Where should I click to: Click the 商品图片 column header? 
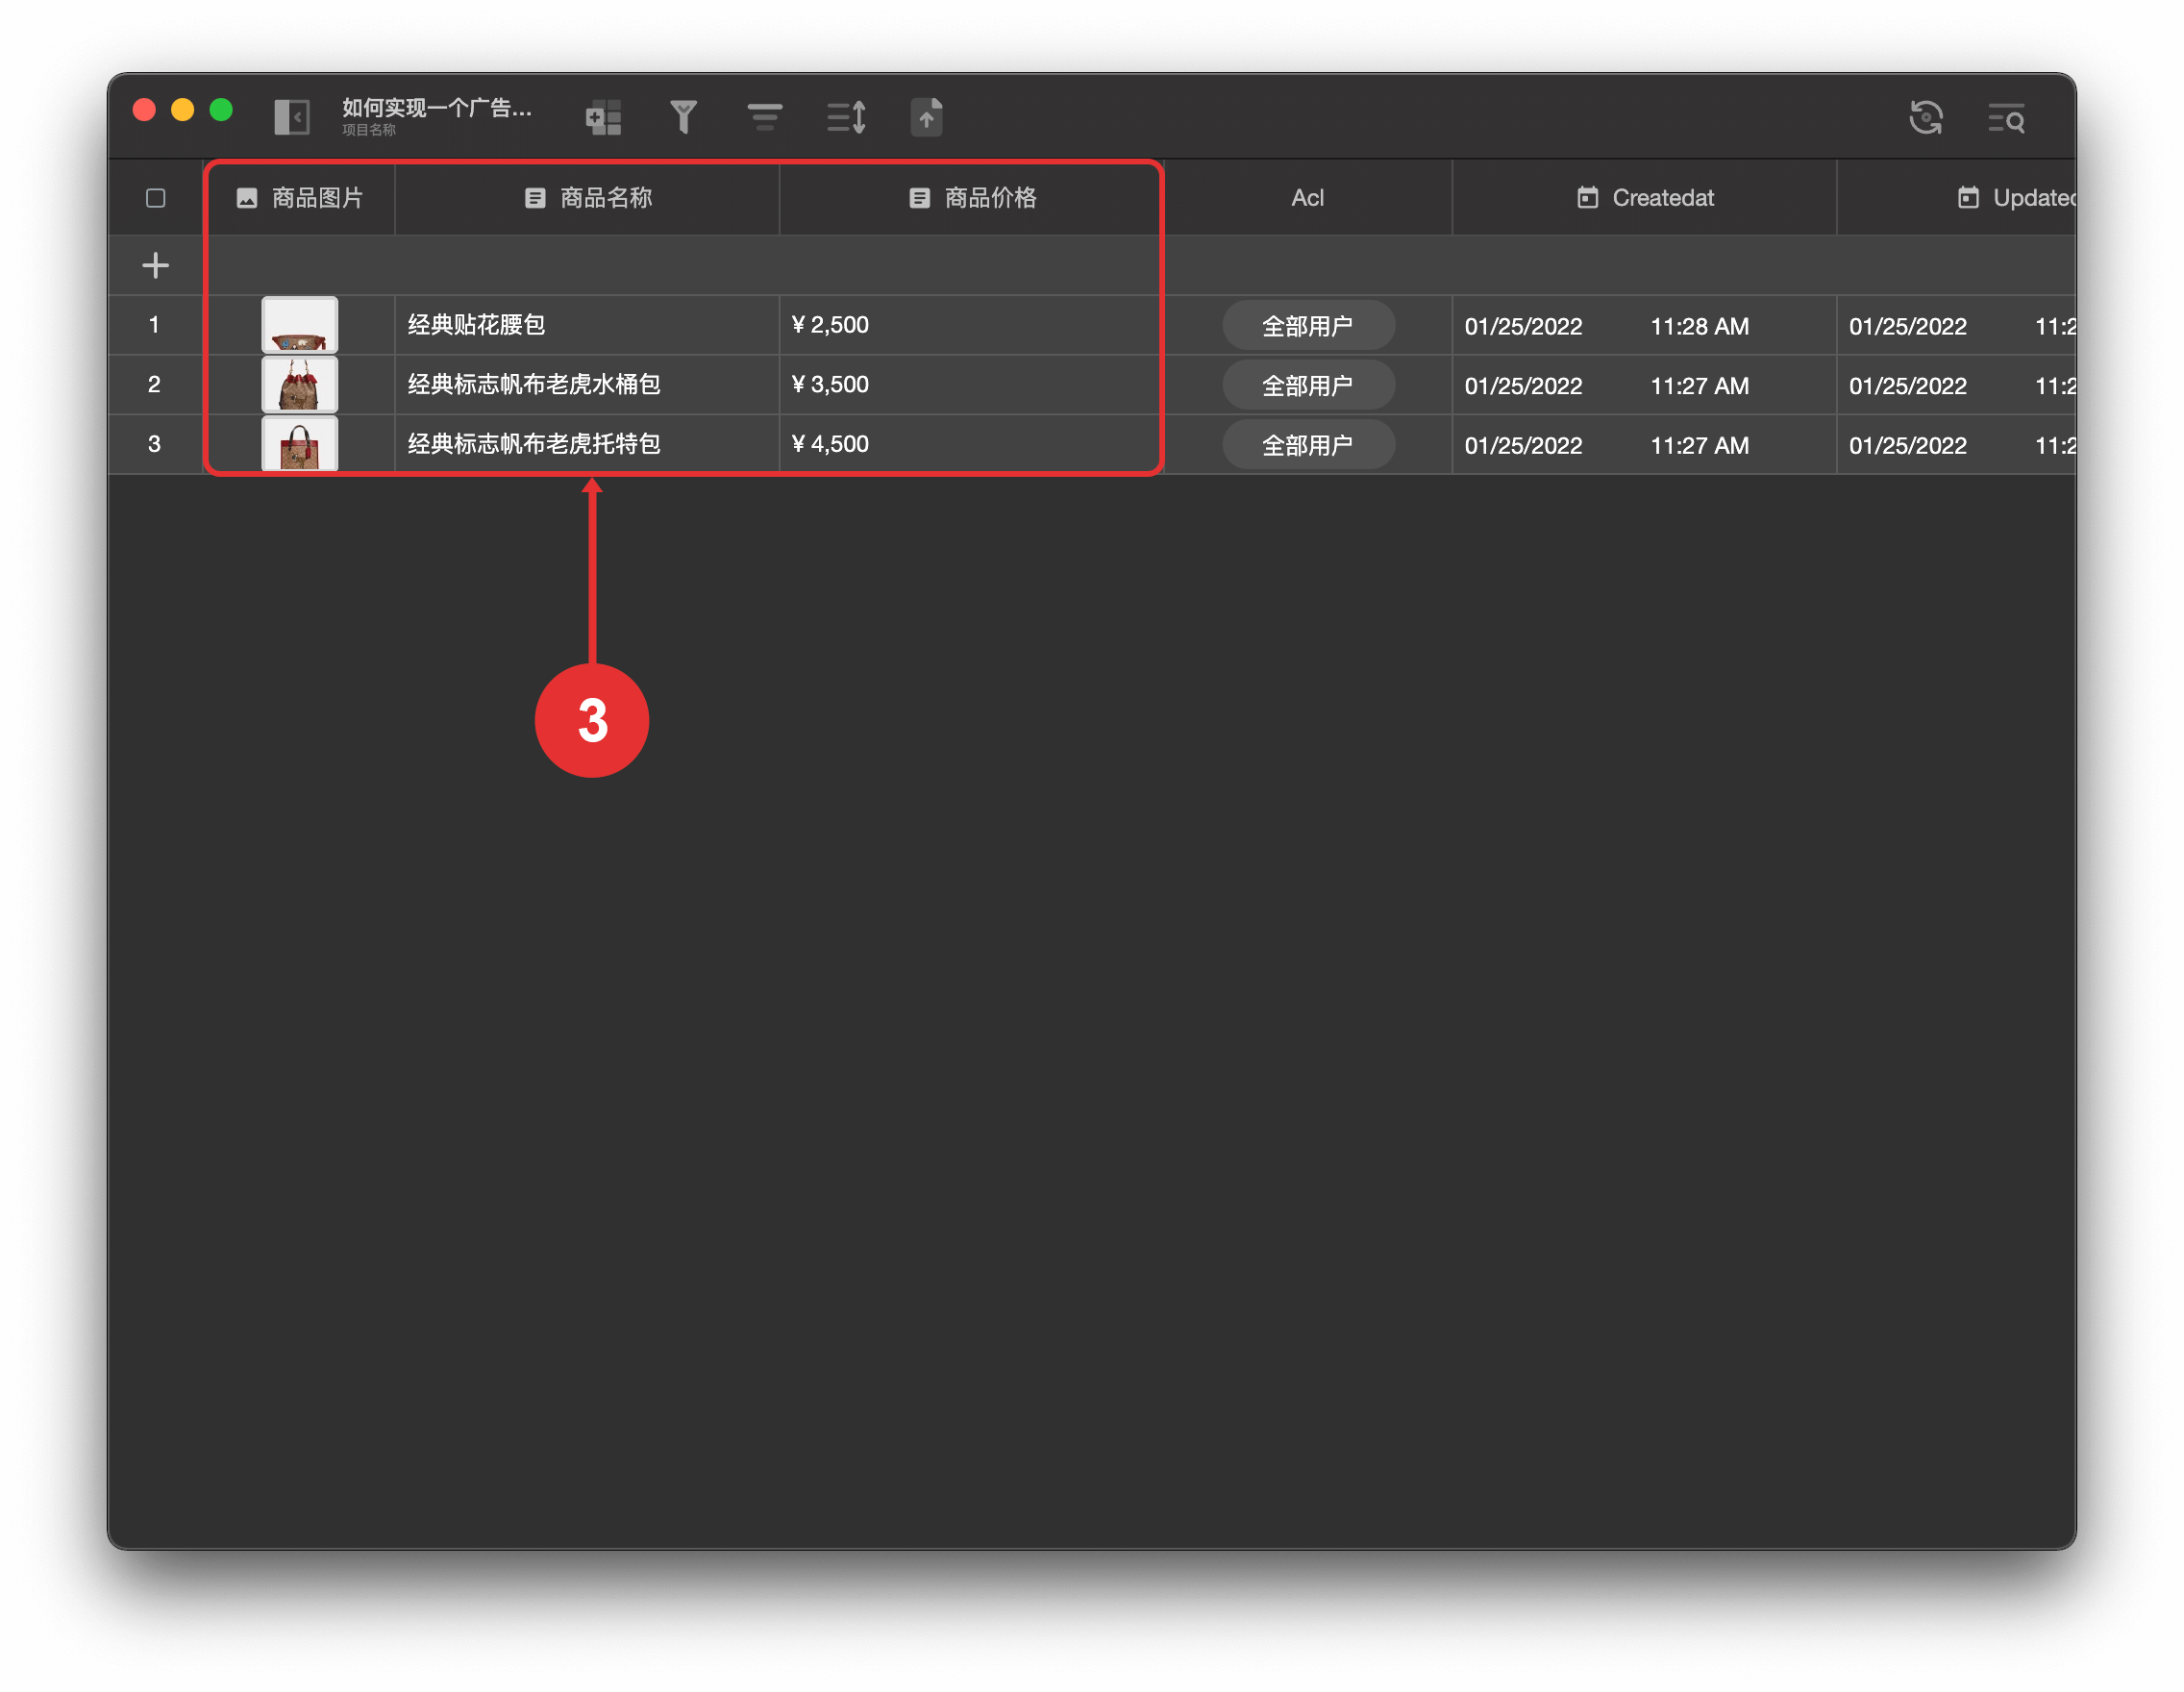(300, 198)
